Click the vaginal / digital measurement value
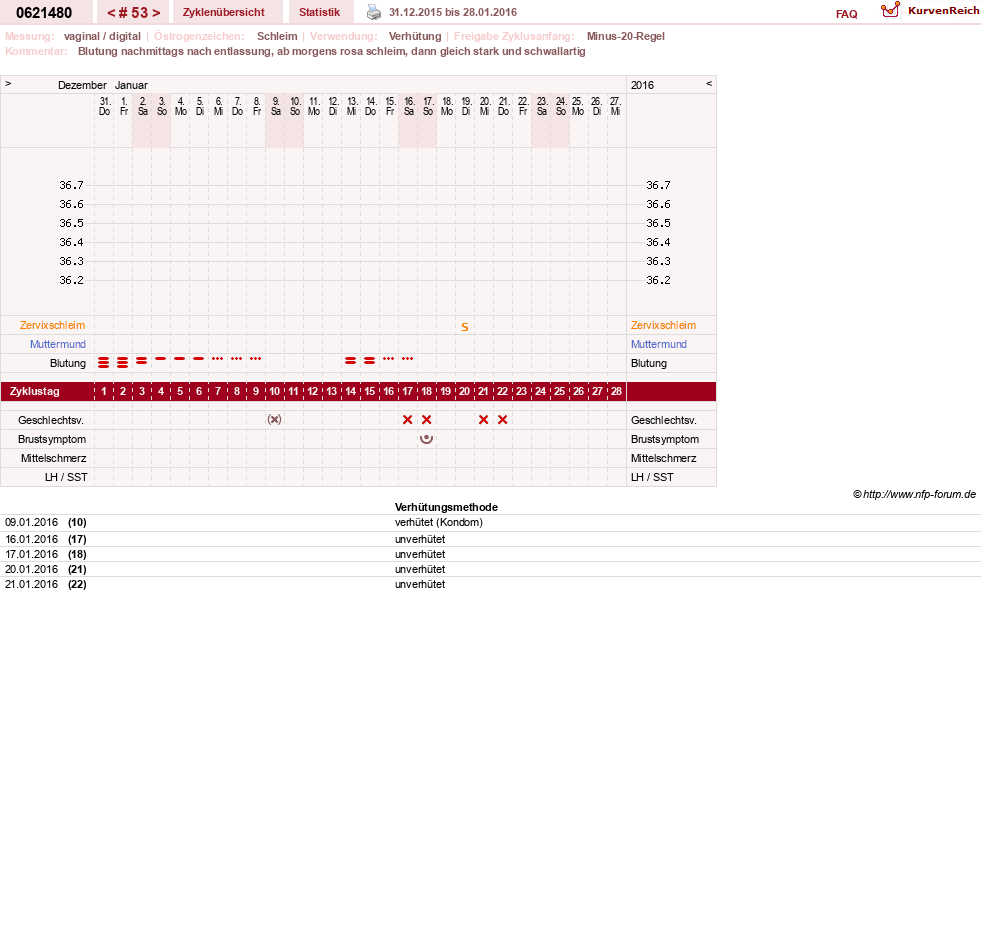 [102, 36]
